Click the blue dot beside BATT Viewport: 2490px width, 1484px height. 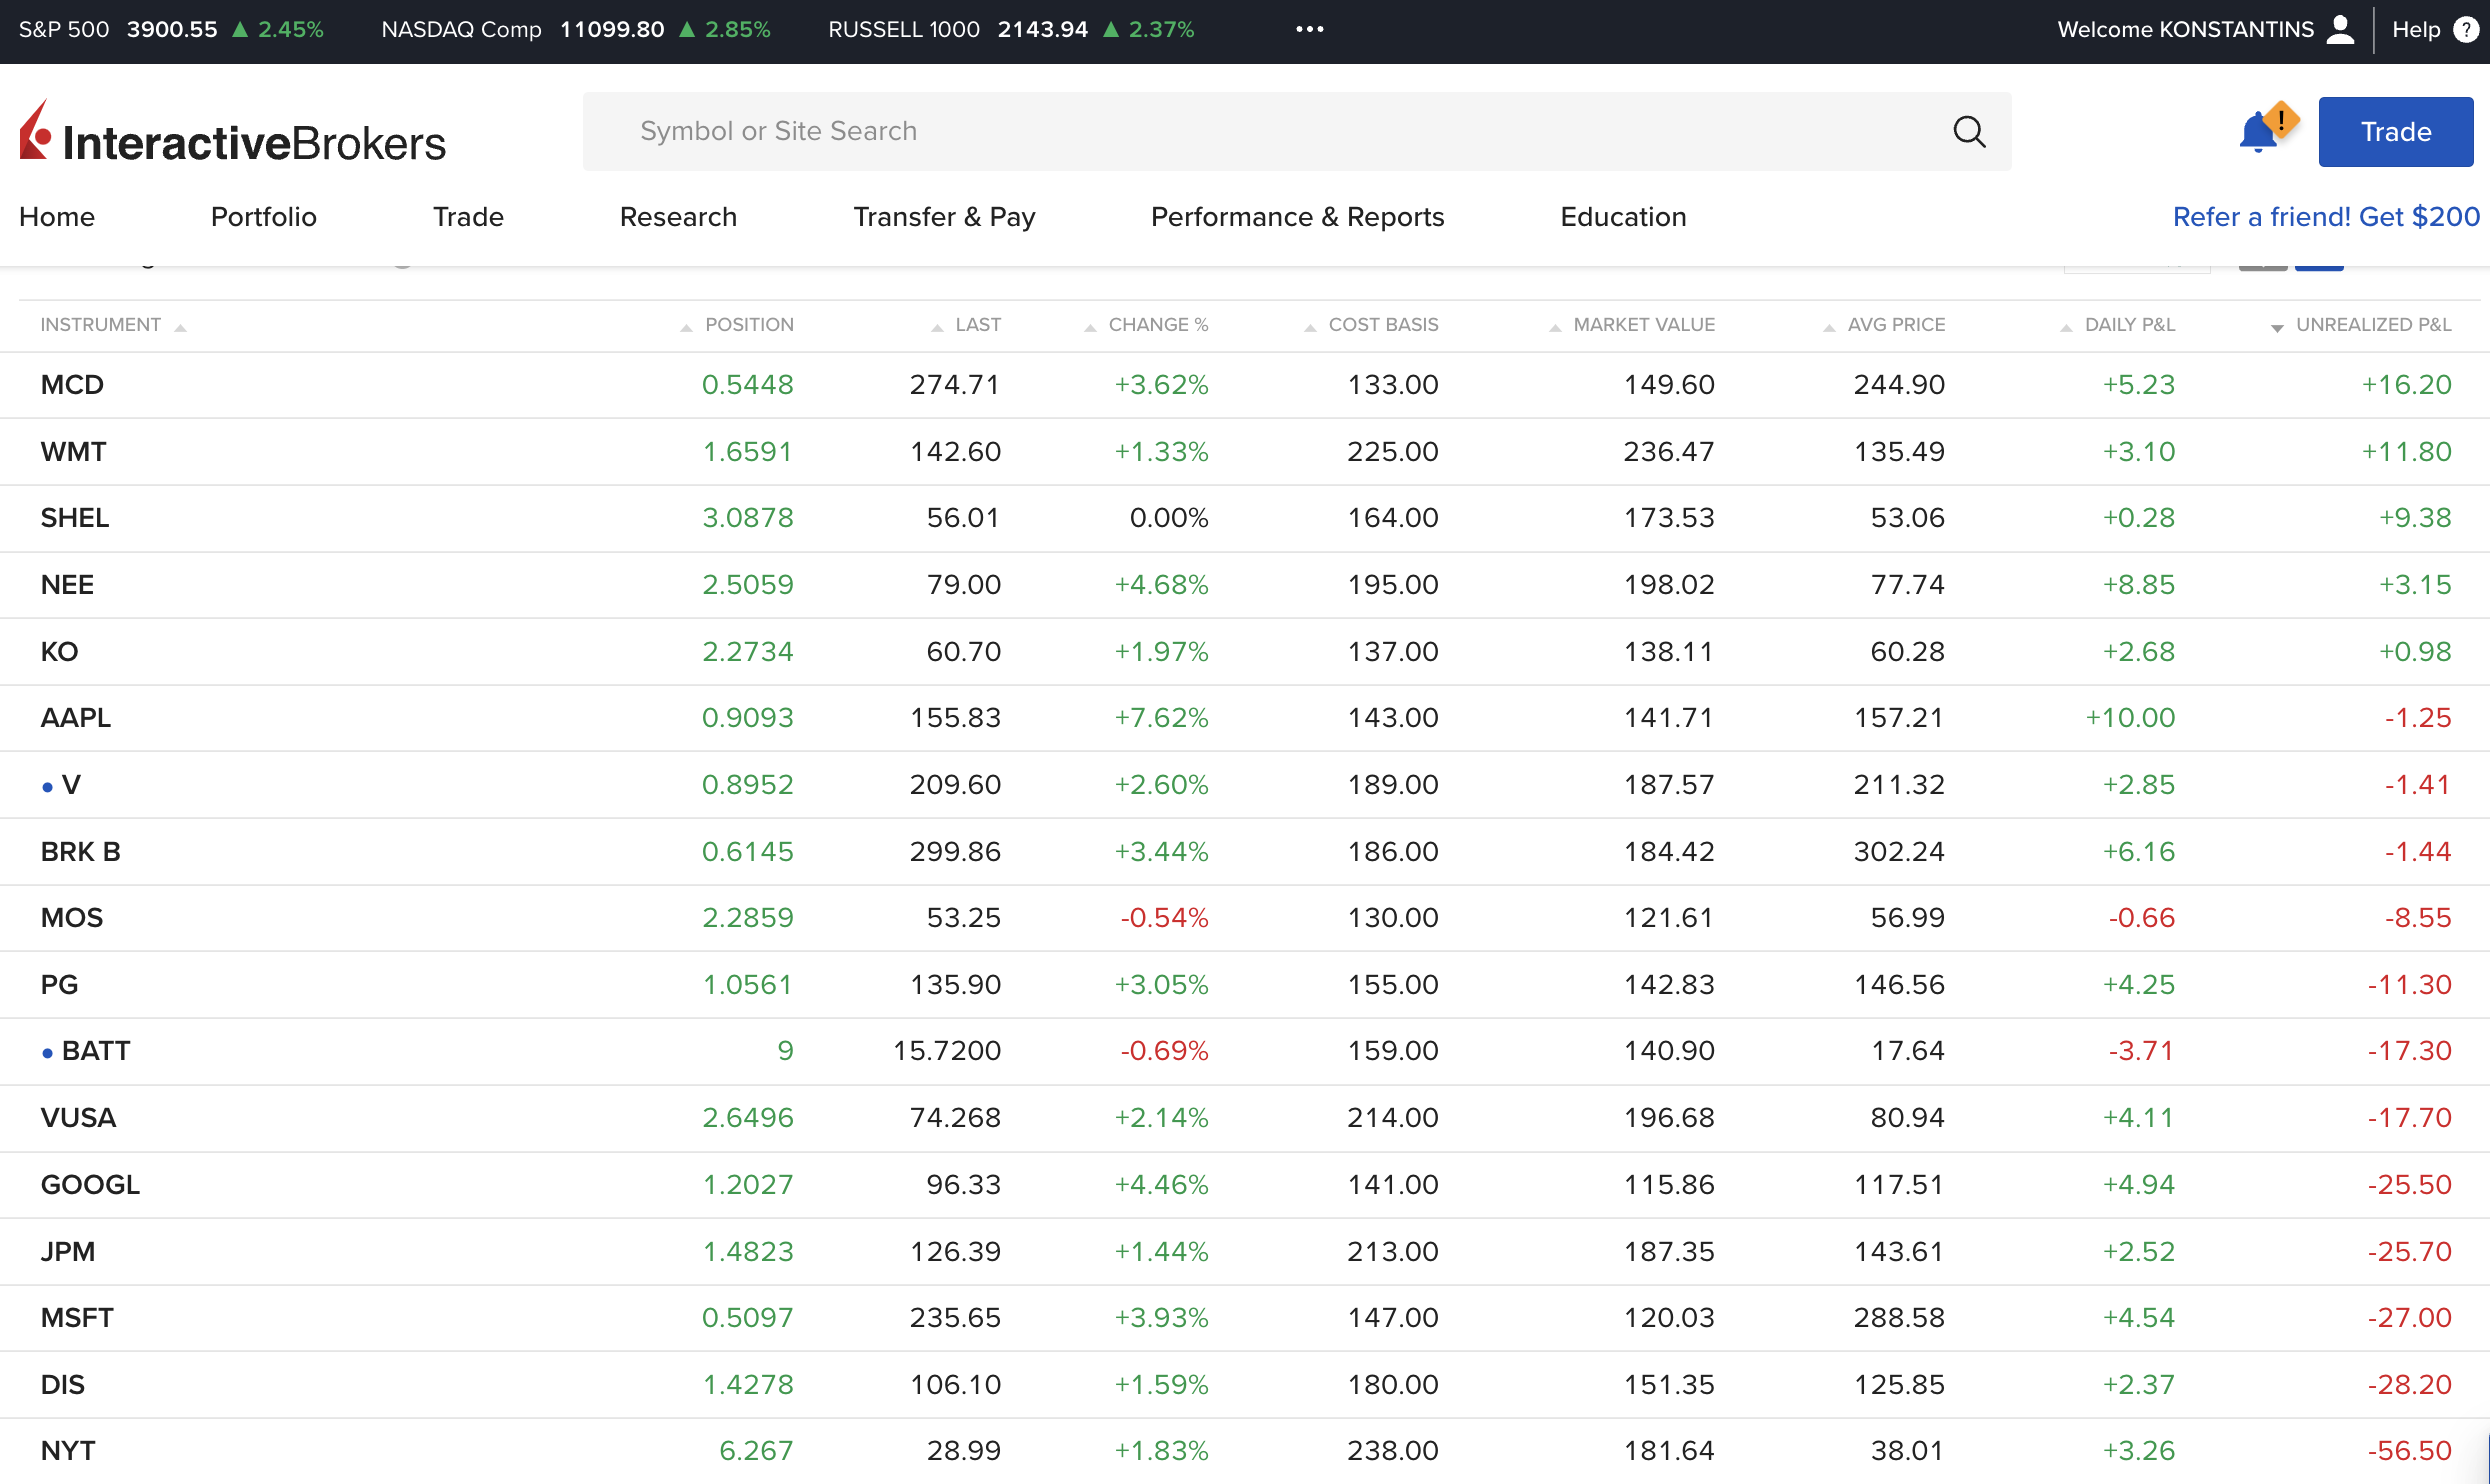pos(47,1053)
